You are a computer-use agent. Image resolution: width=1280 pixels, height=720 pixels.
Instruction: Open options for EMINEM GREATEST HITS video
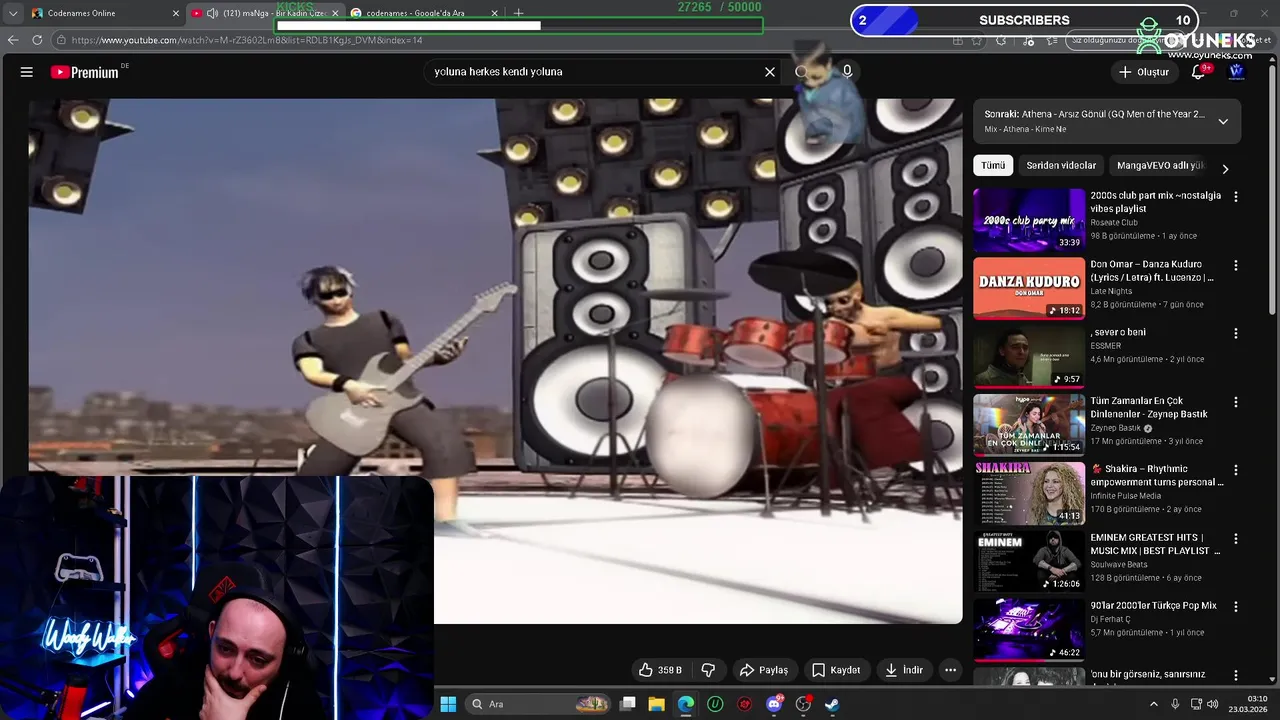[1236, 539]
